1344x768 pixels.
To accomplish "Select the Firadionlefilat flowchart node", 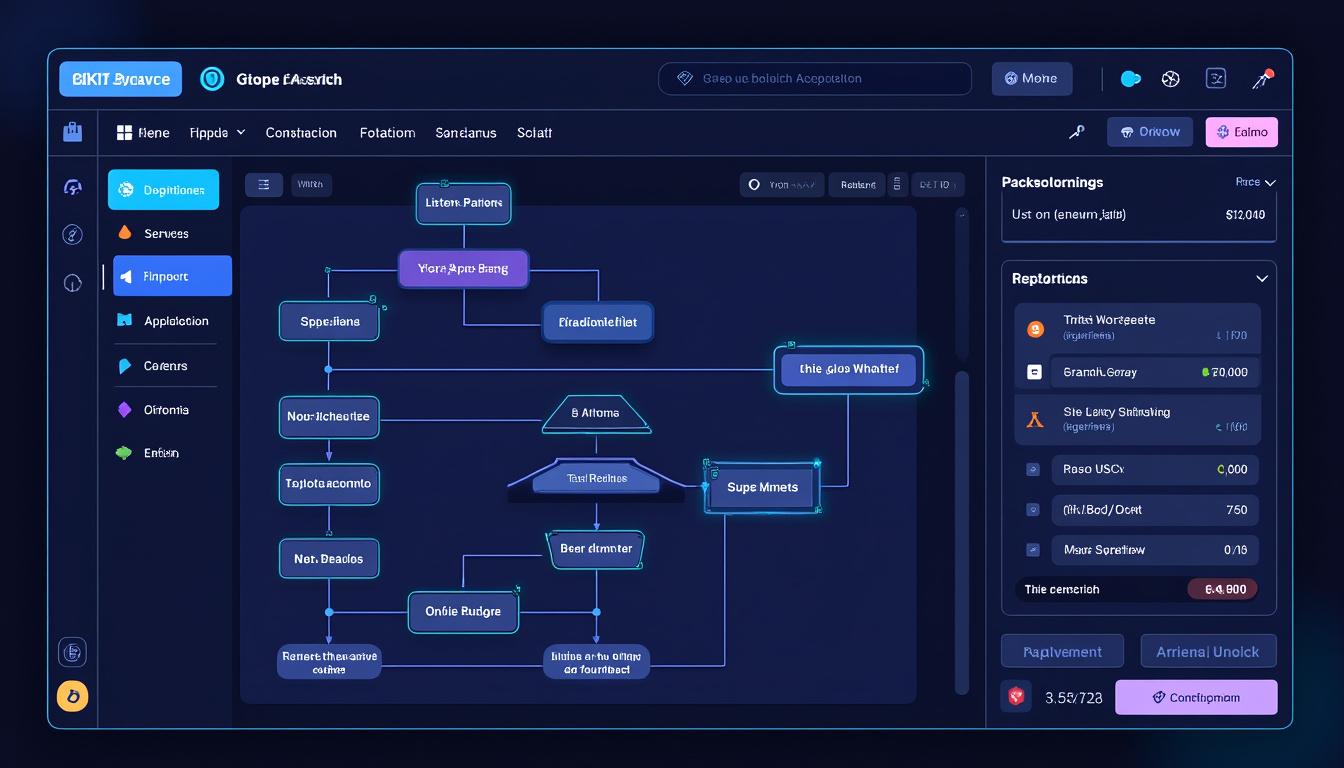I will point(597,322).
